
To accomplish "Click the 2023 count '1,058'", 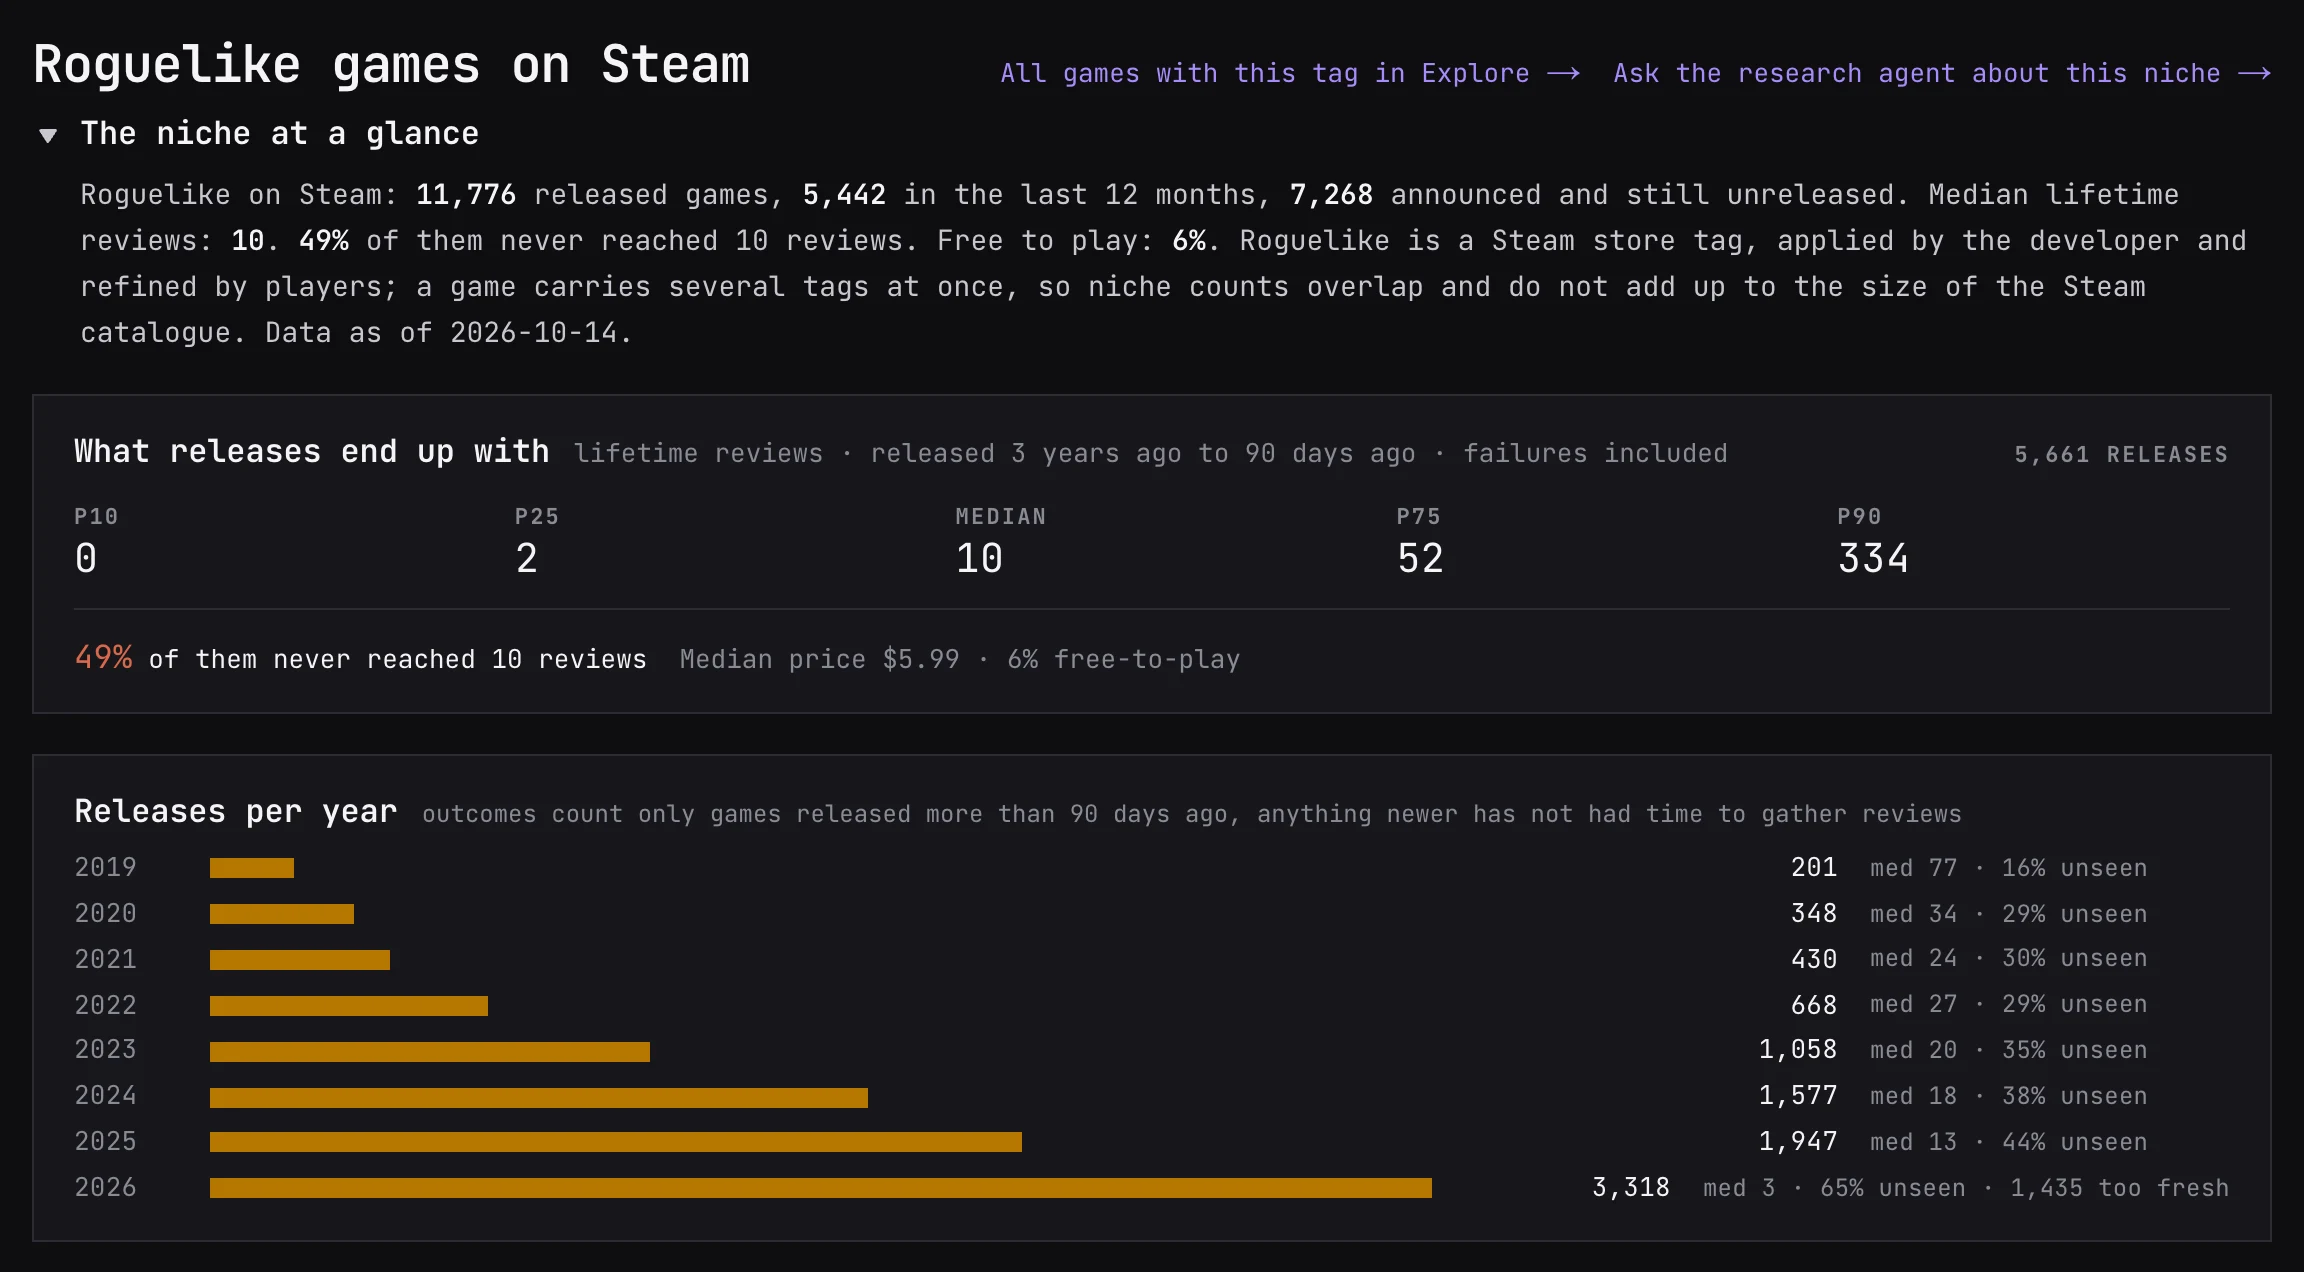I will [x=1798, y=1049].
